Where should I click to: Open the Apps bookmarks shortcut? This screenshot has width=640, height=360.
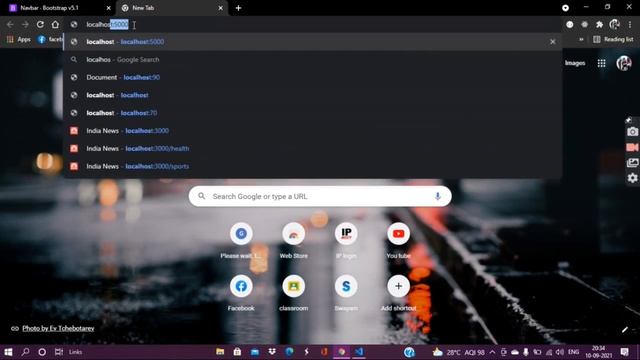click(x=19, y=39)
